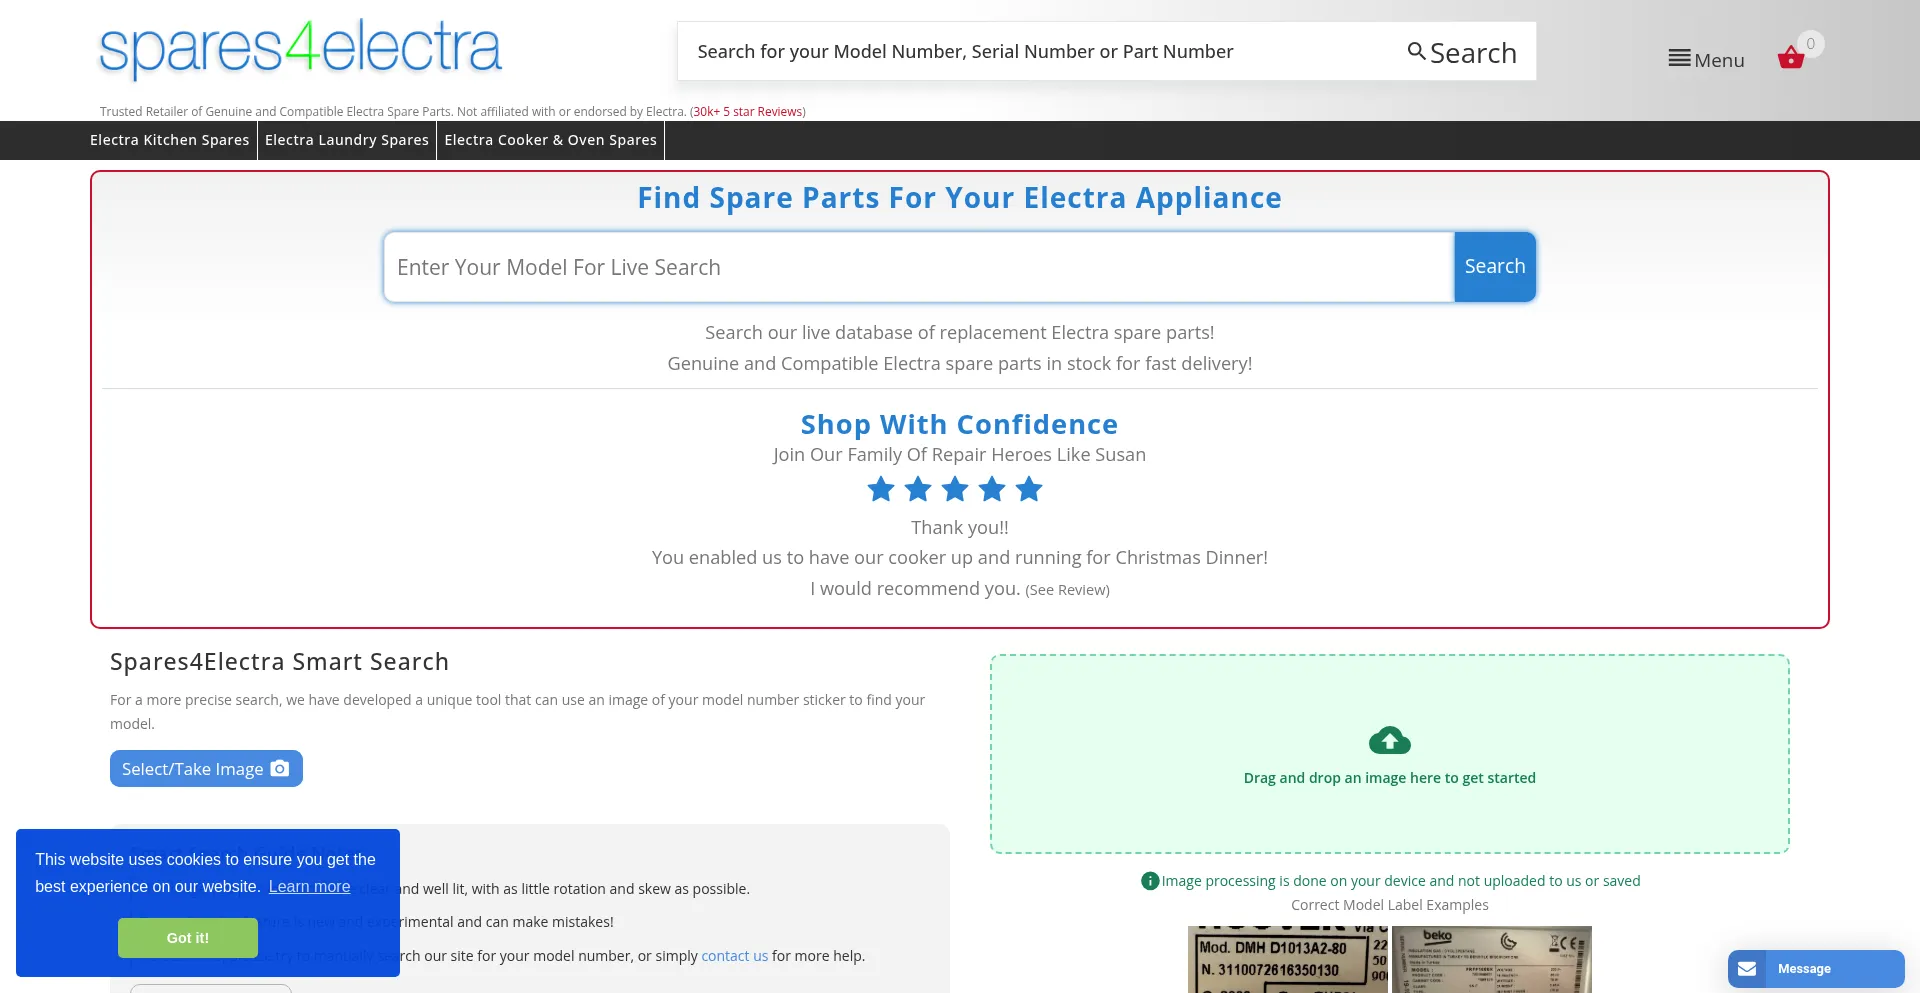Open the hamburger Menu icon

(x=1679, y=59)
